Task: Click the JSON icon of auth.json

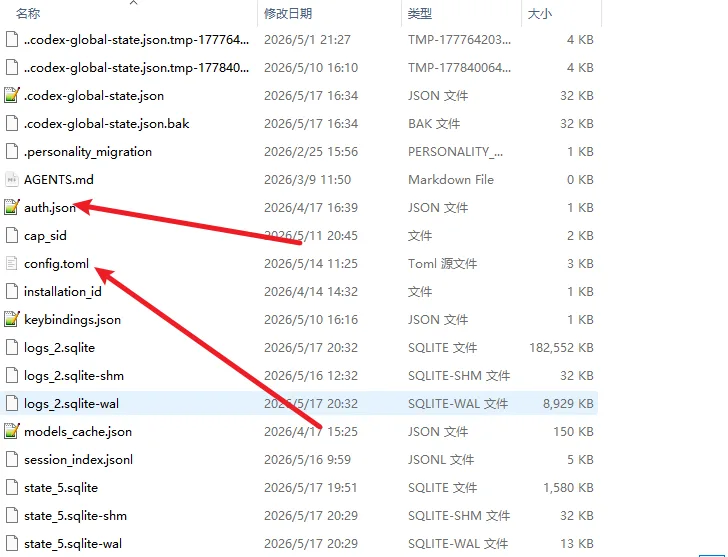Action: pos(12,207)
